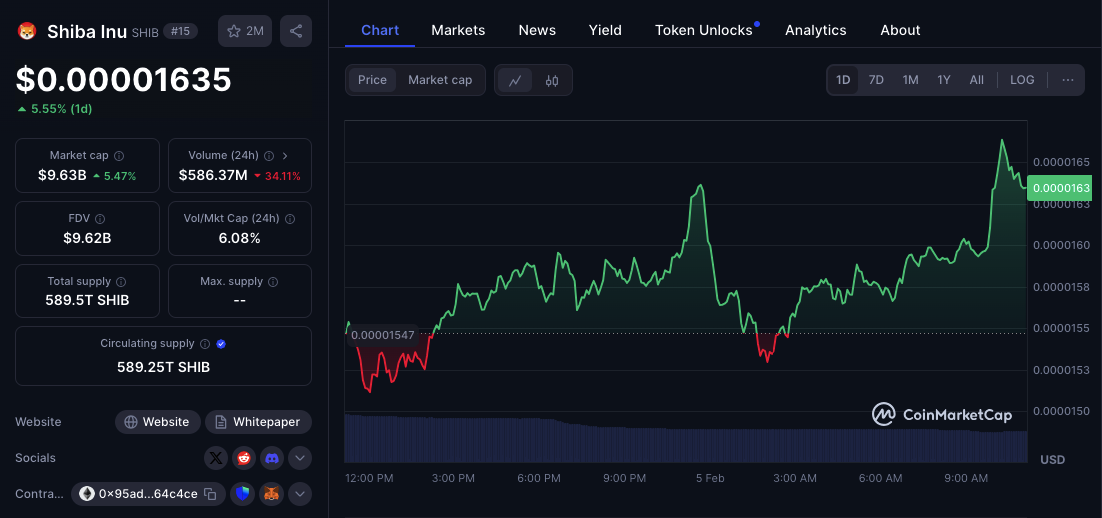Viewport: 1102px width, 518px height.
Task: Click the 589.25T SHIB circulating supply
Action: point(163,367)
